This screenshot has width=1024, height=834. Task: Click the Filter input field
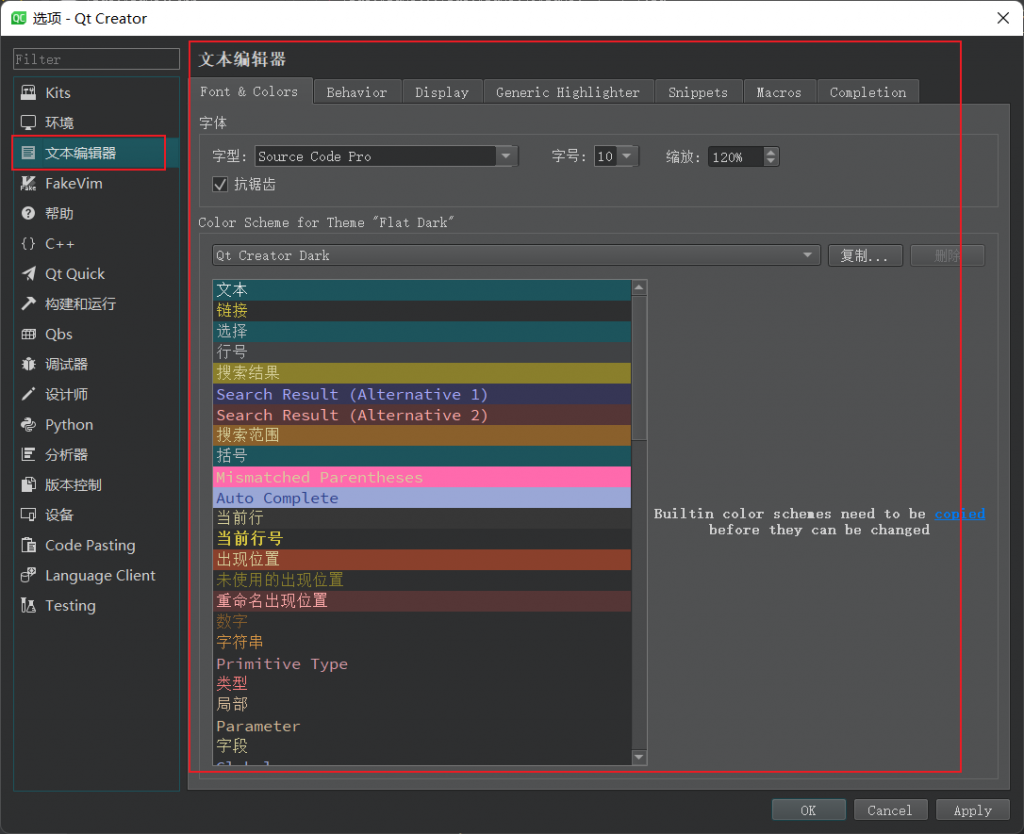tap(96, 59)
